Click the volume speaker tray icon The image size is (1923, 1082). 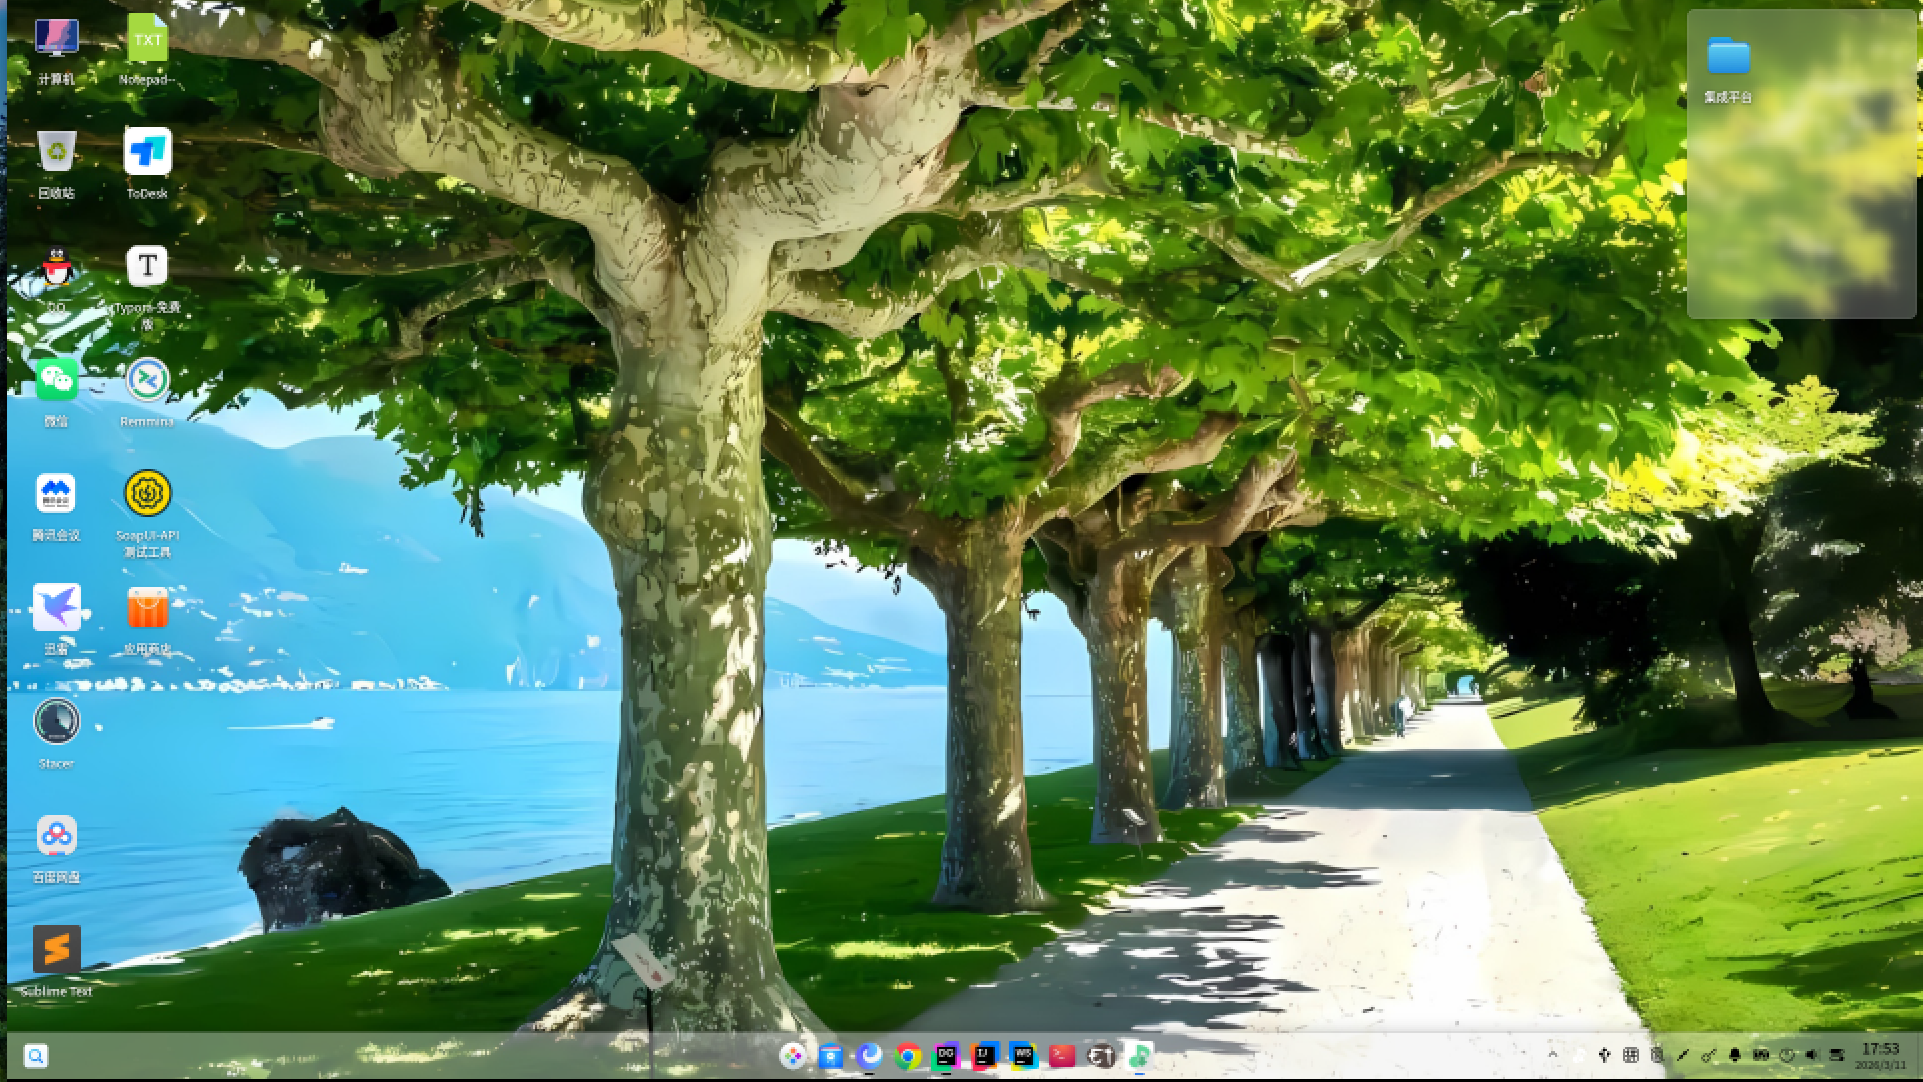1811,1055
